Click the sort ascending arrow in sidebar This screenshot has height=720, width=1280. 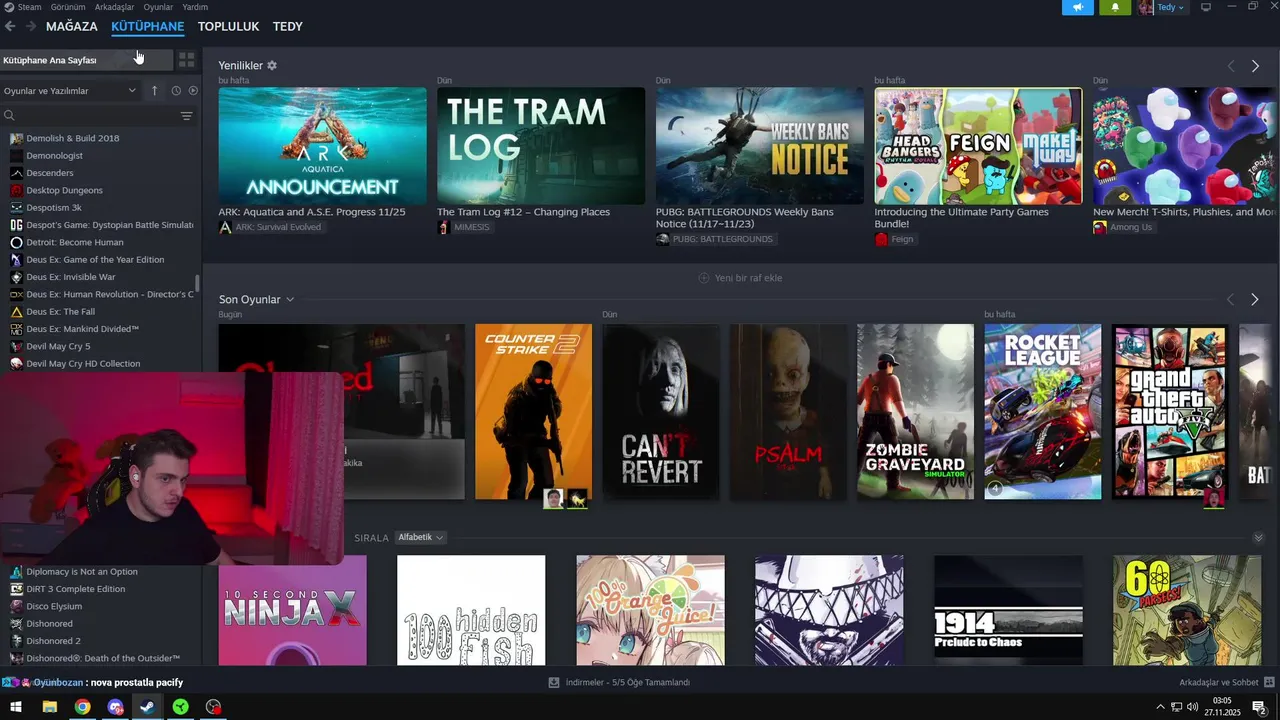154,90
